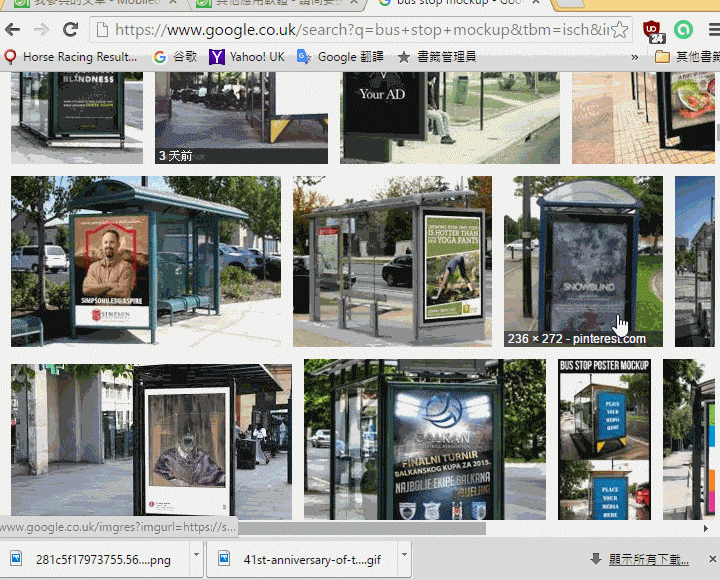Open the 其他書籤 bookmarks folder
The width and height of the screenshot is (720, 580).
pos(687,57)
